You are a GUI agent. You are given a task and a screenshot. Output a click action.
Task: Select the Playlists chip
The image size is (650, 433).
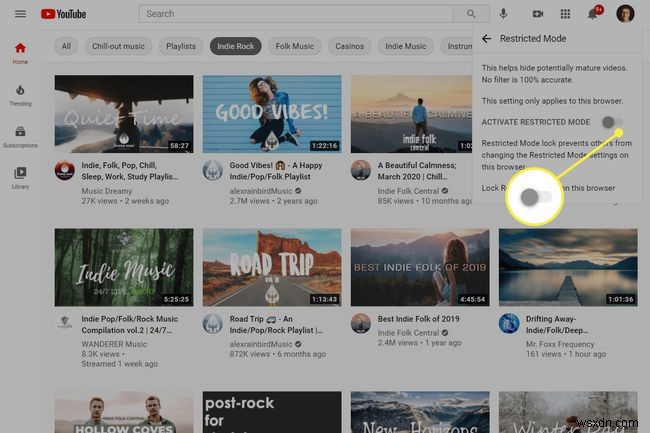click(181, 46)
